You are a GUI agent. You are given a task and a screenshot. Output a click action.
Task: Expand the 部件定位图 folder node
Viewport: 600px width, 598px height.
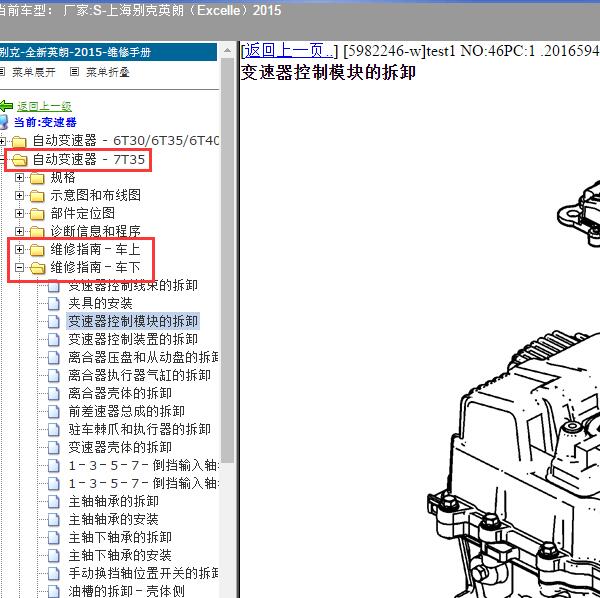[x=19, y=213]
